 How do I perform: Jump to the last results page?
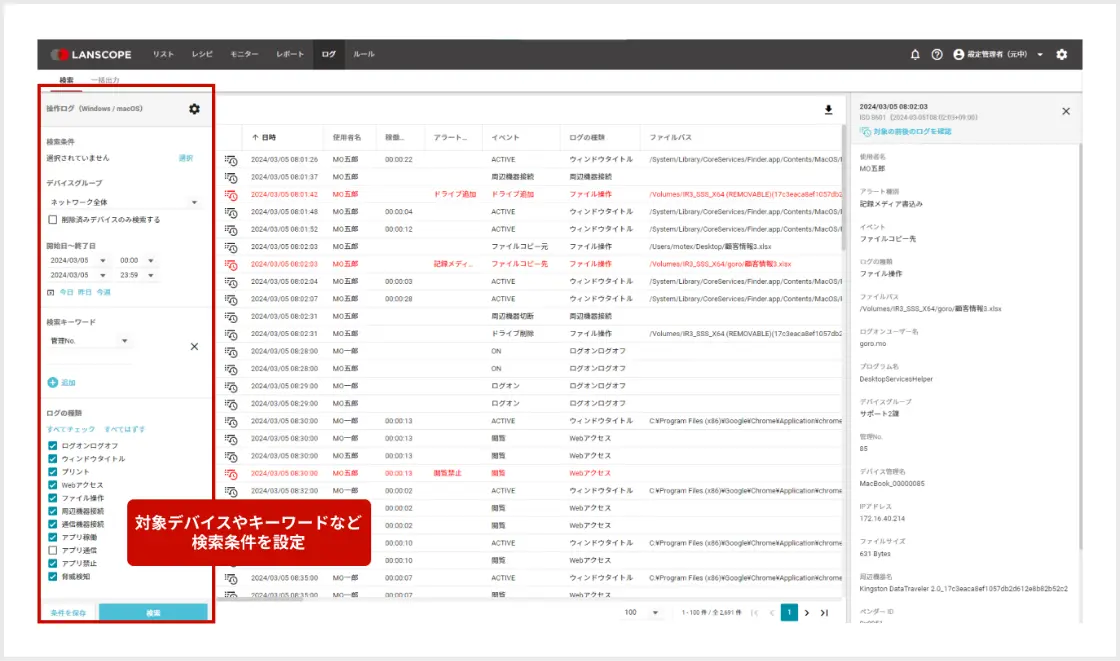coord(824,613)
